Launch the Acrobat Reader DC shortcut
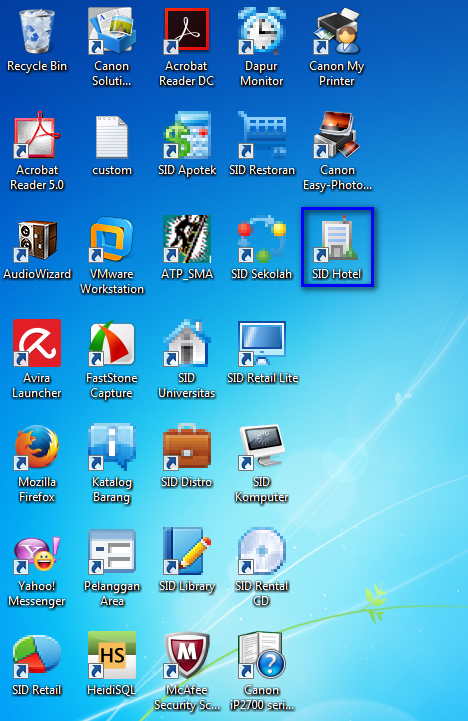 click(187, 31)
